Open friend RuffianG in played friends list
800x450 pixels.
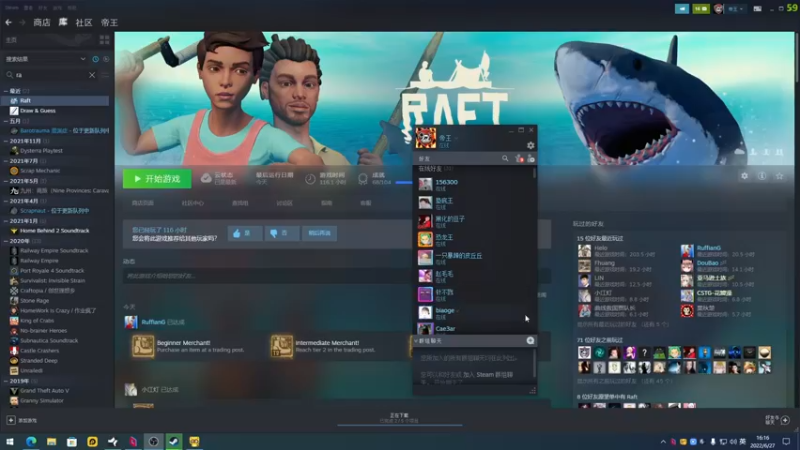pyautogui.click(x=709, y=248)
